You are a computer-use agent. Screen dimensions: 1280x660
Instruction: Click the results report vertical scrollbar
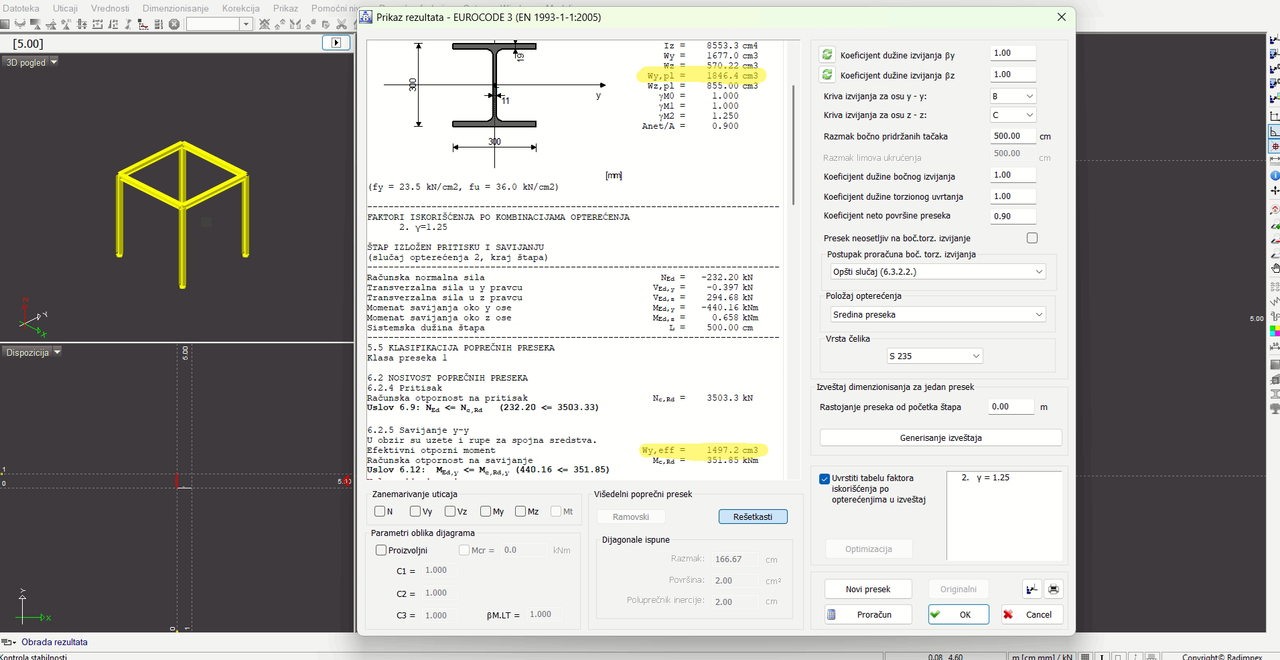(x=795, y=145)
